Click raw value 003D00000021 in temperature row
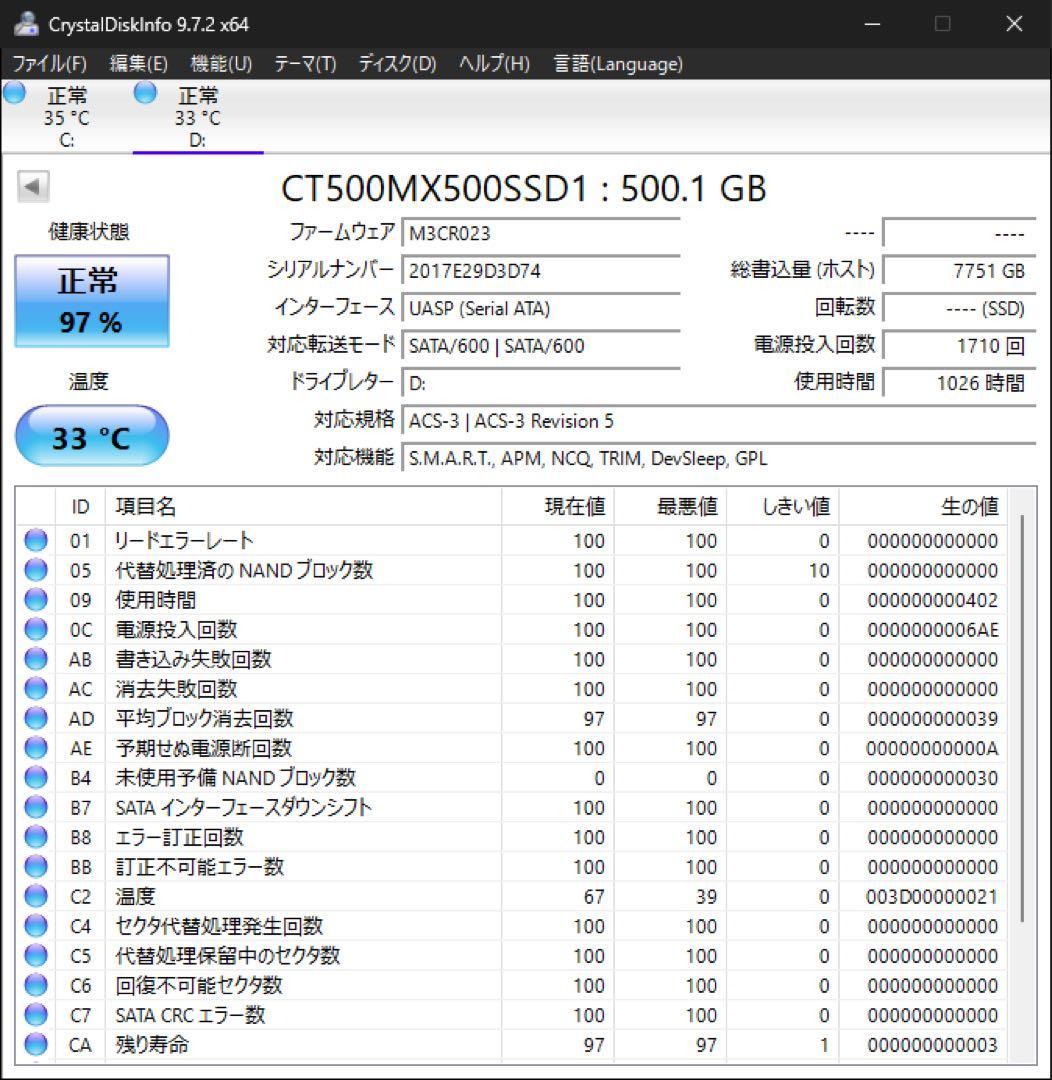The height and width of the screenshot is (1080, 1052). tap(931, 897)
